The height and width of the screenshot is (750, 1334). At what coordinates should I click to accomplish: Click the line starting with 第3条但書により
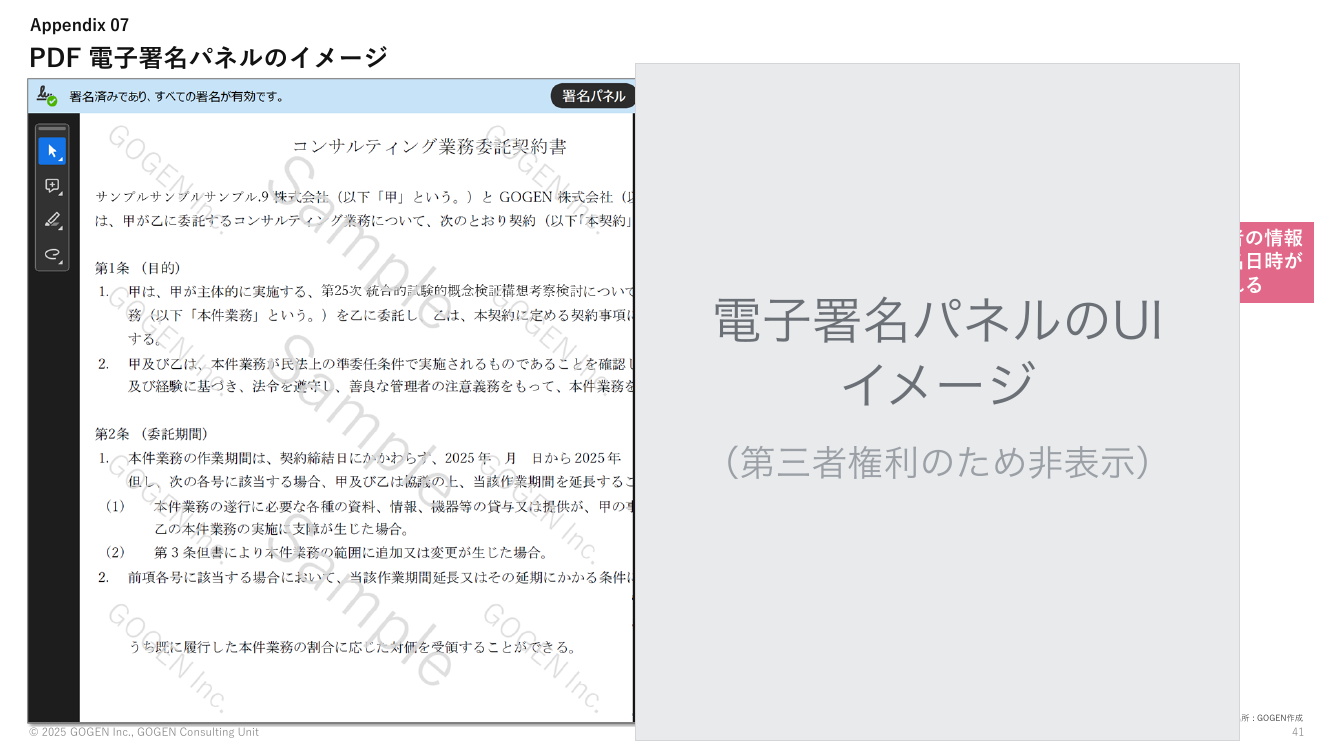tap(351, 552)
